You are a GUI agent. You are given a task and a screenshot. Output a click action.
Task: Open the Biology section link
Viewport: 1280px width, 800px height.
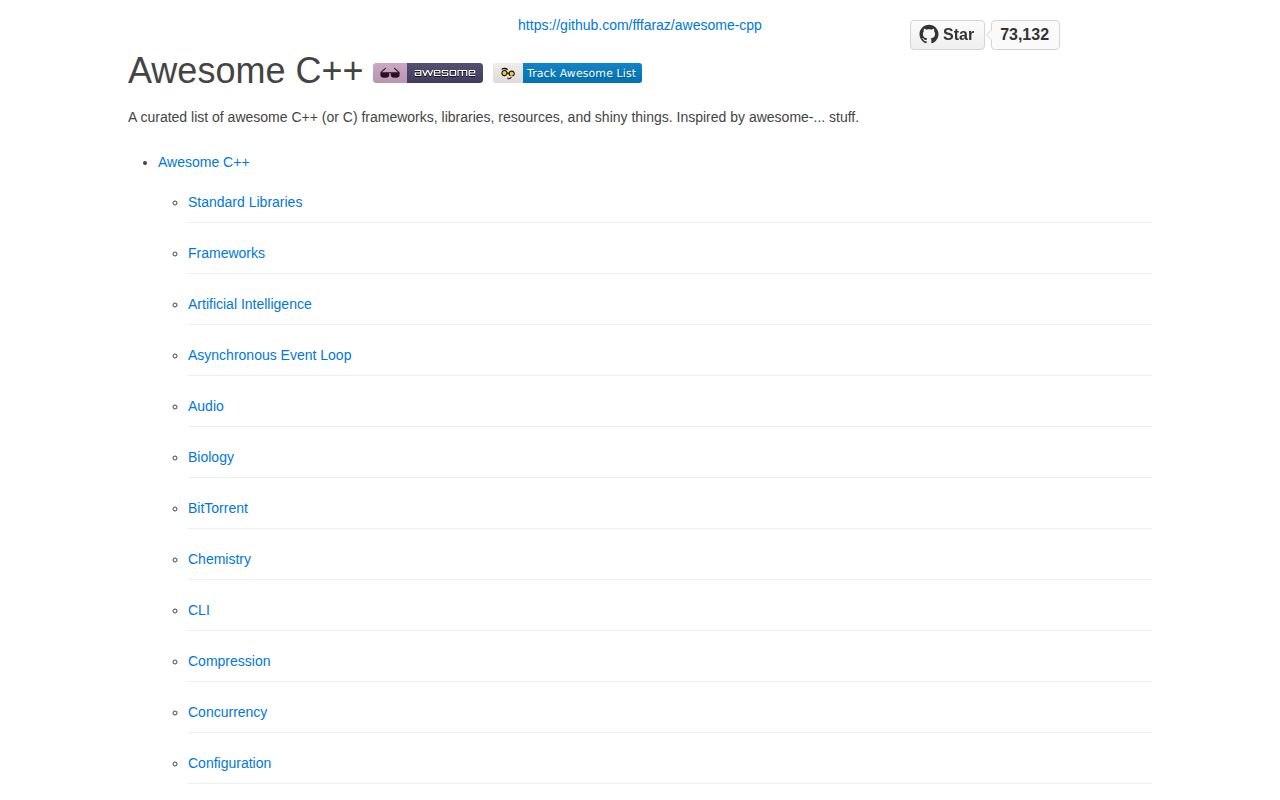211,457
